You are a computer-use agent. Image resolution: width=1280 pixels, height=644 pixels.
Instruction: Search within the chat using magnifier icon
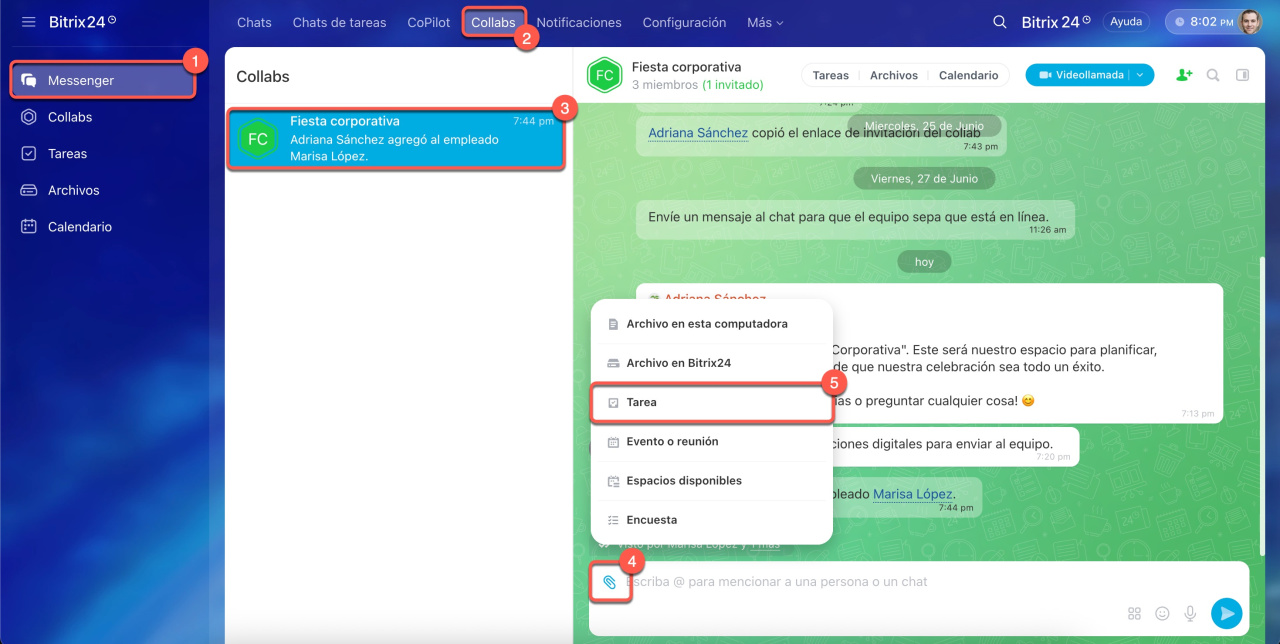[1213, 75]
